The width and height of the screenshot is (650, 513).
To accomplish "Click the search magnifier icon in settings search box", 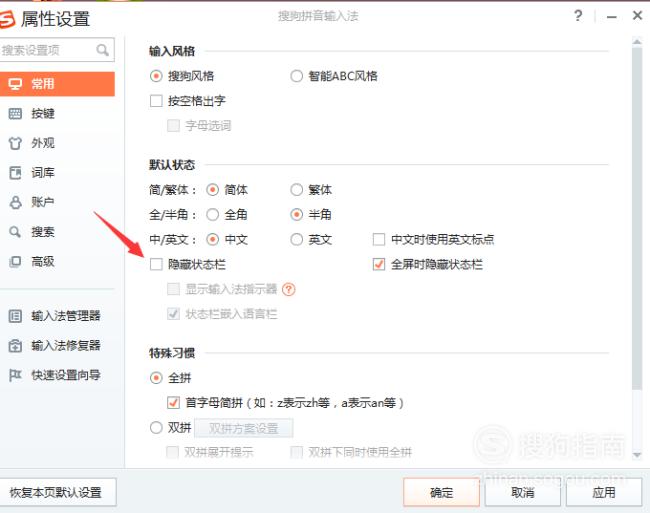I will point(102,50).
